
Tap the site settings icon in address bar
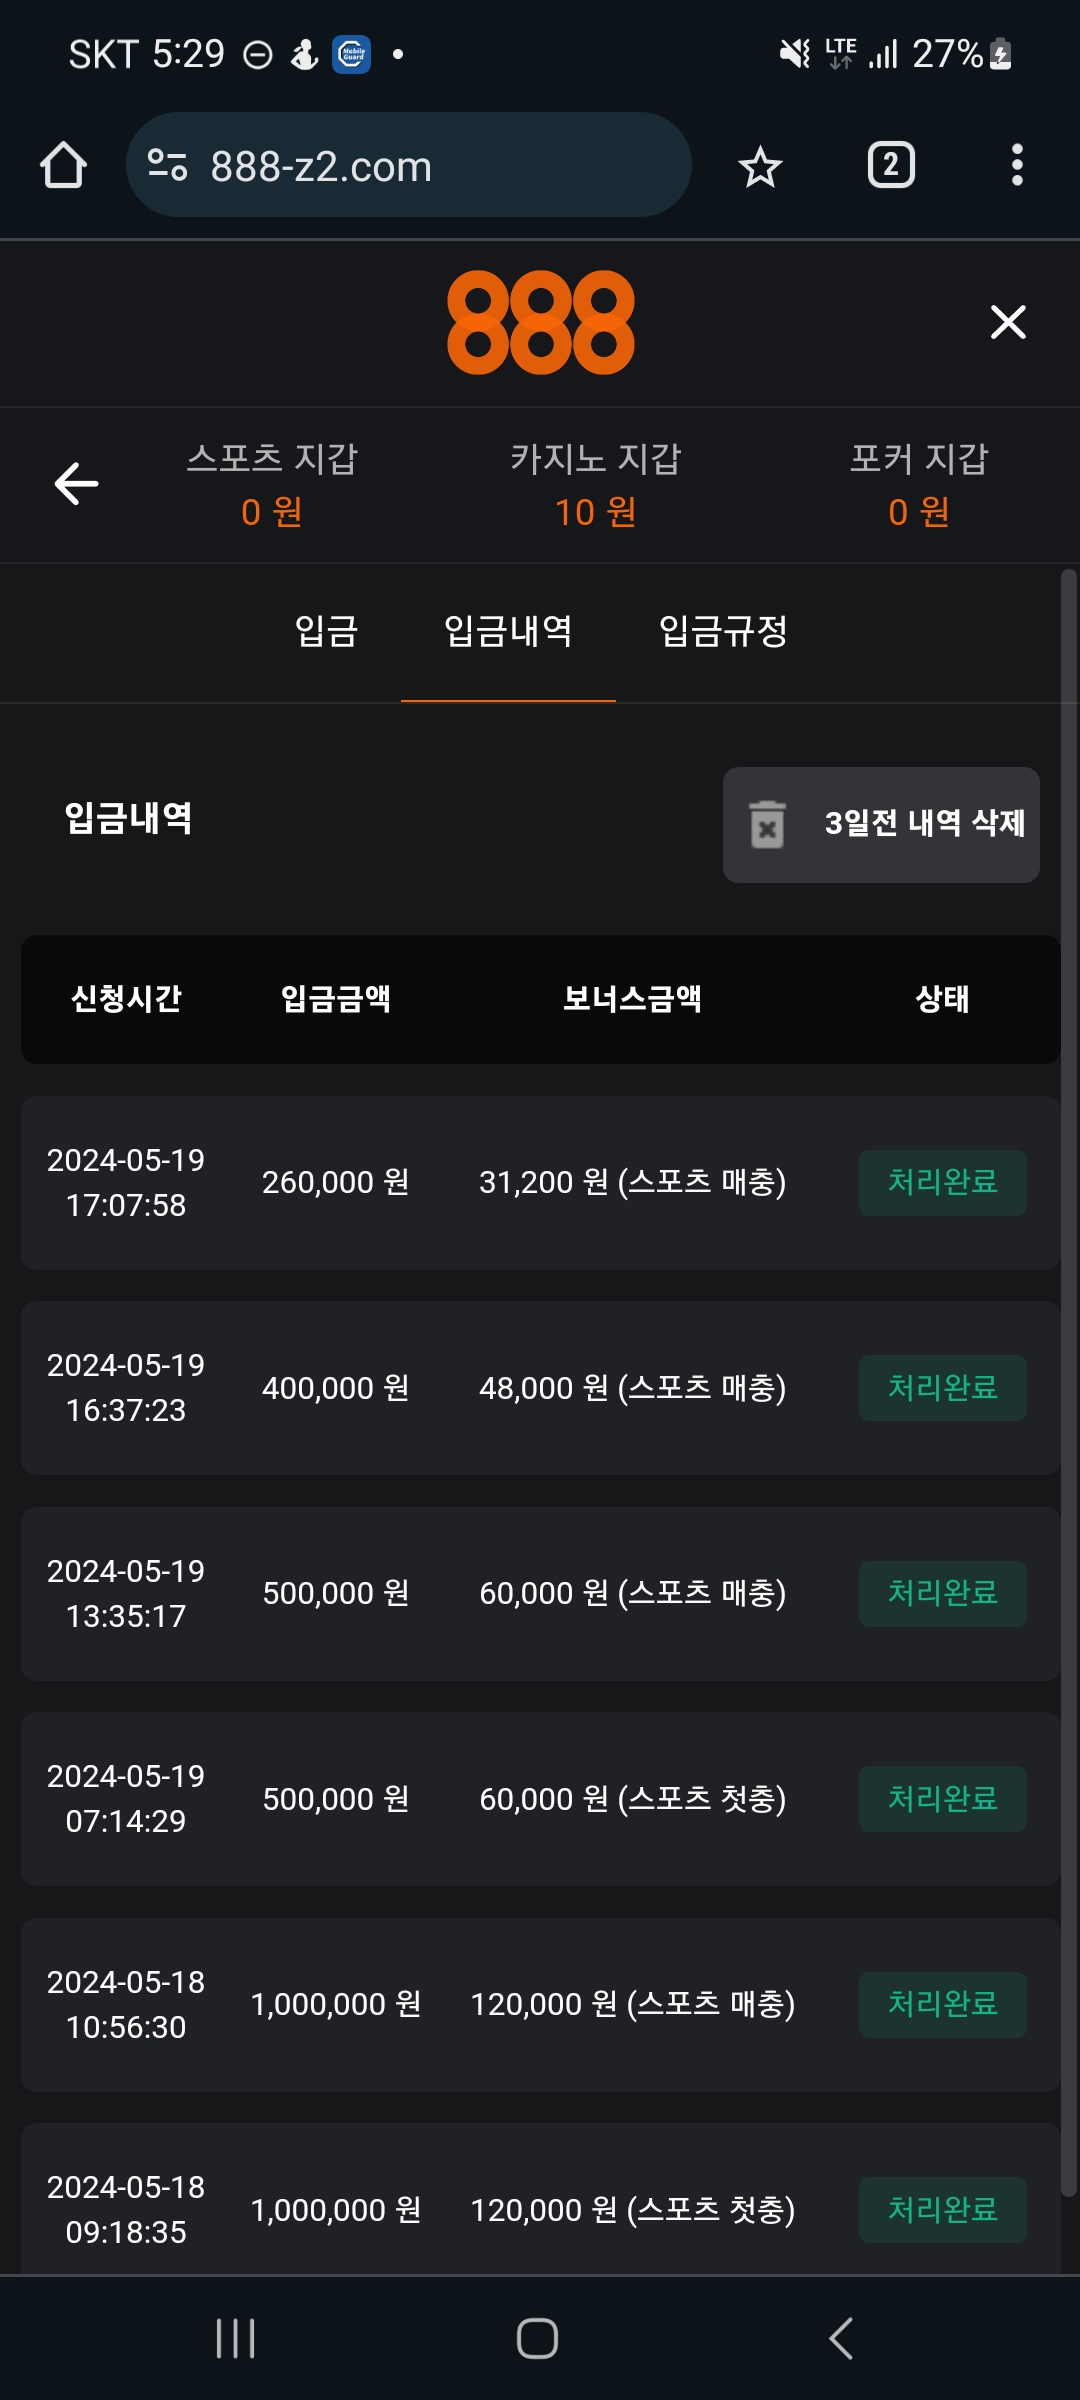pyautogui.click(x=167, y=165)
